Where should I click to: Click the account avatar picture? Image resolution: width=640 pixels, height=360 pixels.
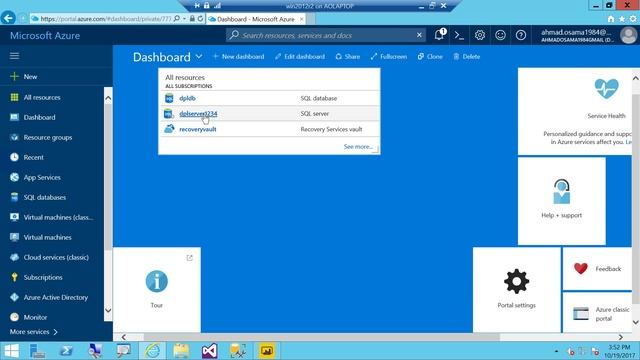point(629,35)
